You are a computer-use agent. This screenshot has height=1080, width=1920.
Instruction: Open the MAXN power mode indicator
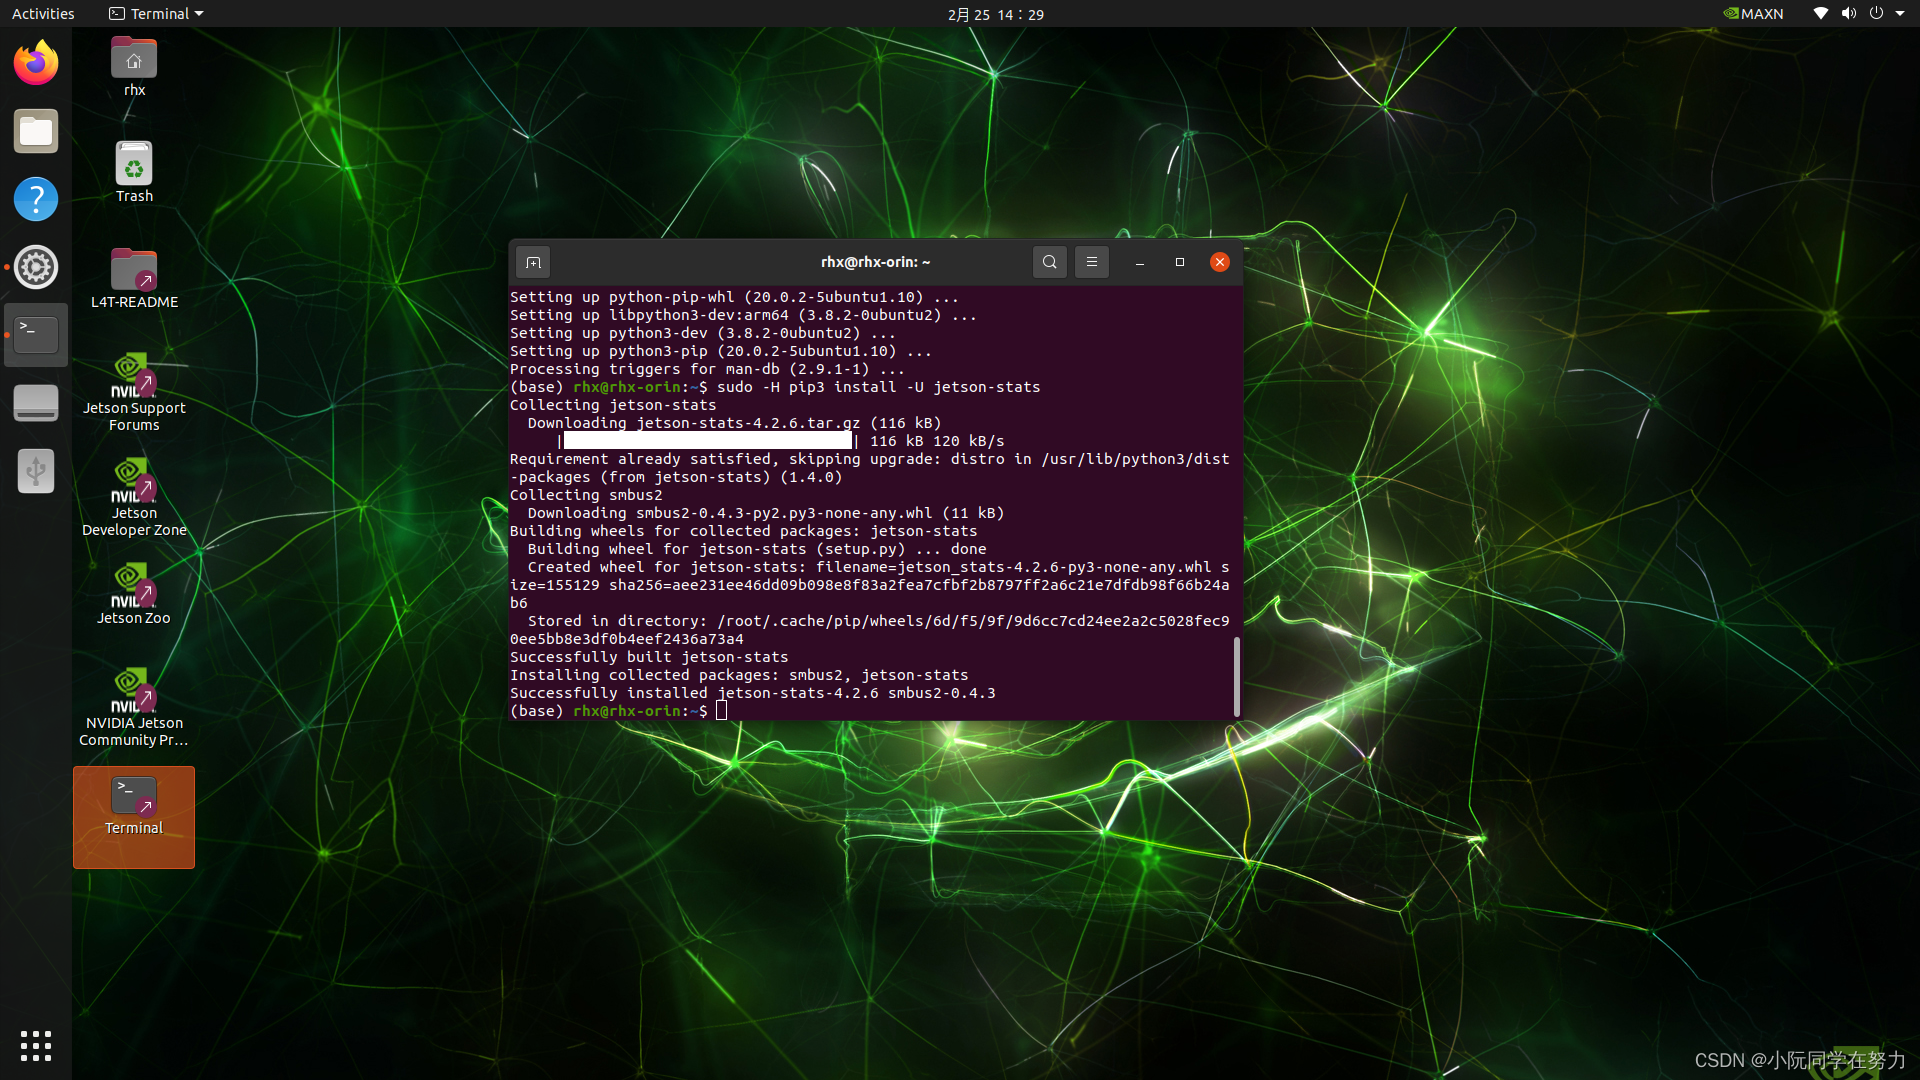[x=1754, y=14]
